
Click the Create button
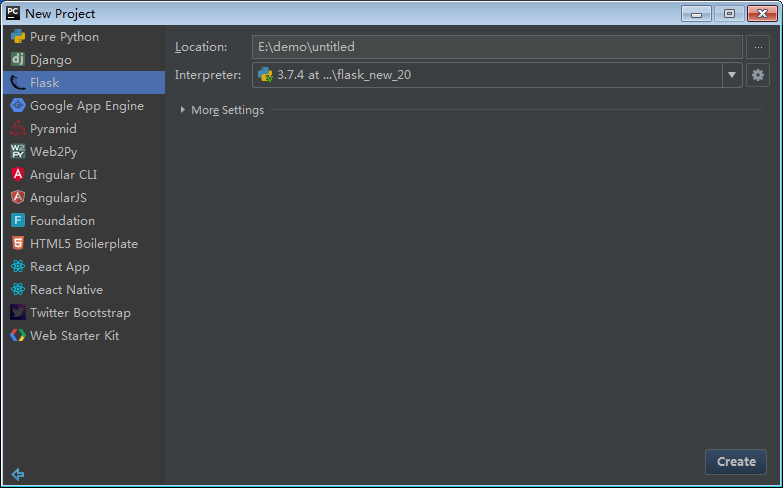coord(736,462)
